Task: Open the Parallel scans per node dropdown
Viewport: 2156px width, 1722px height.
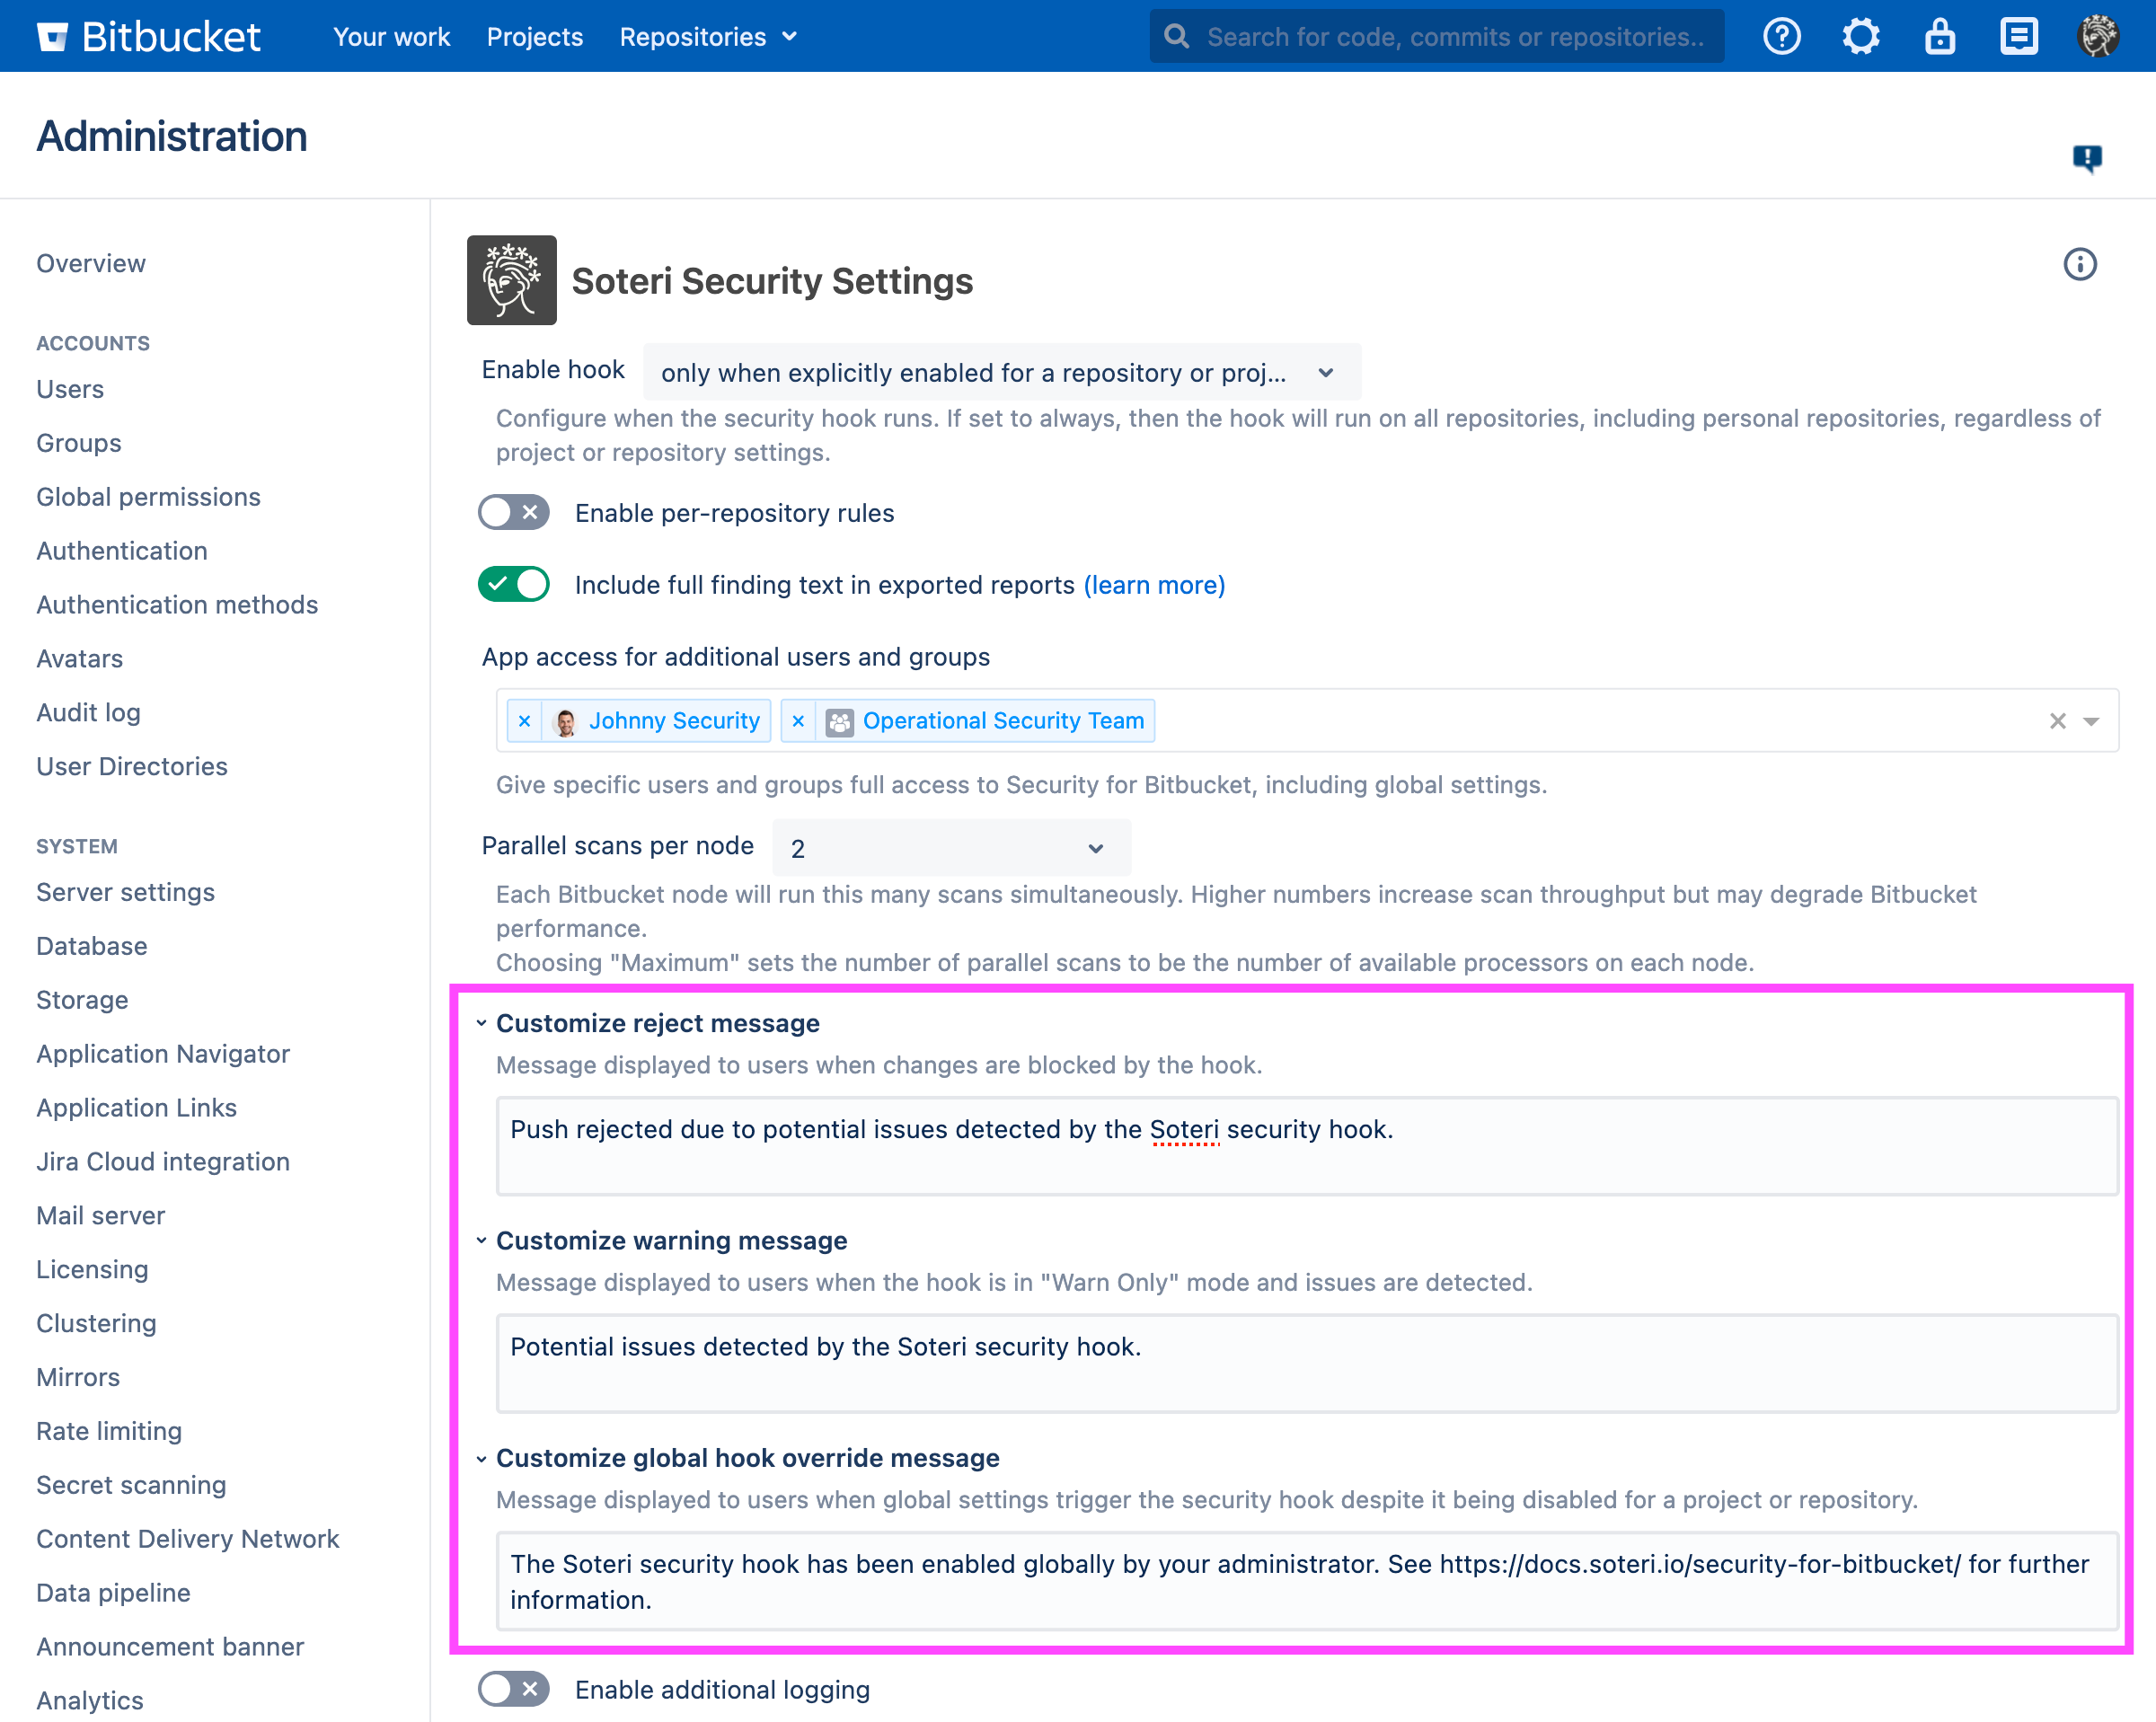Action: (x=949, y=847)
